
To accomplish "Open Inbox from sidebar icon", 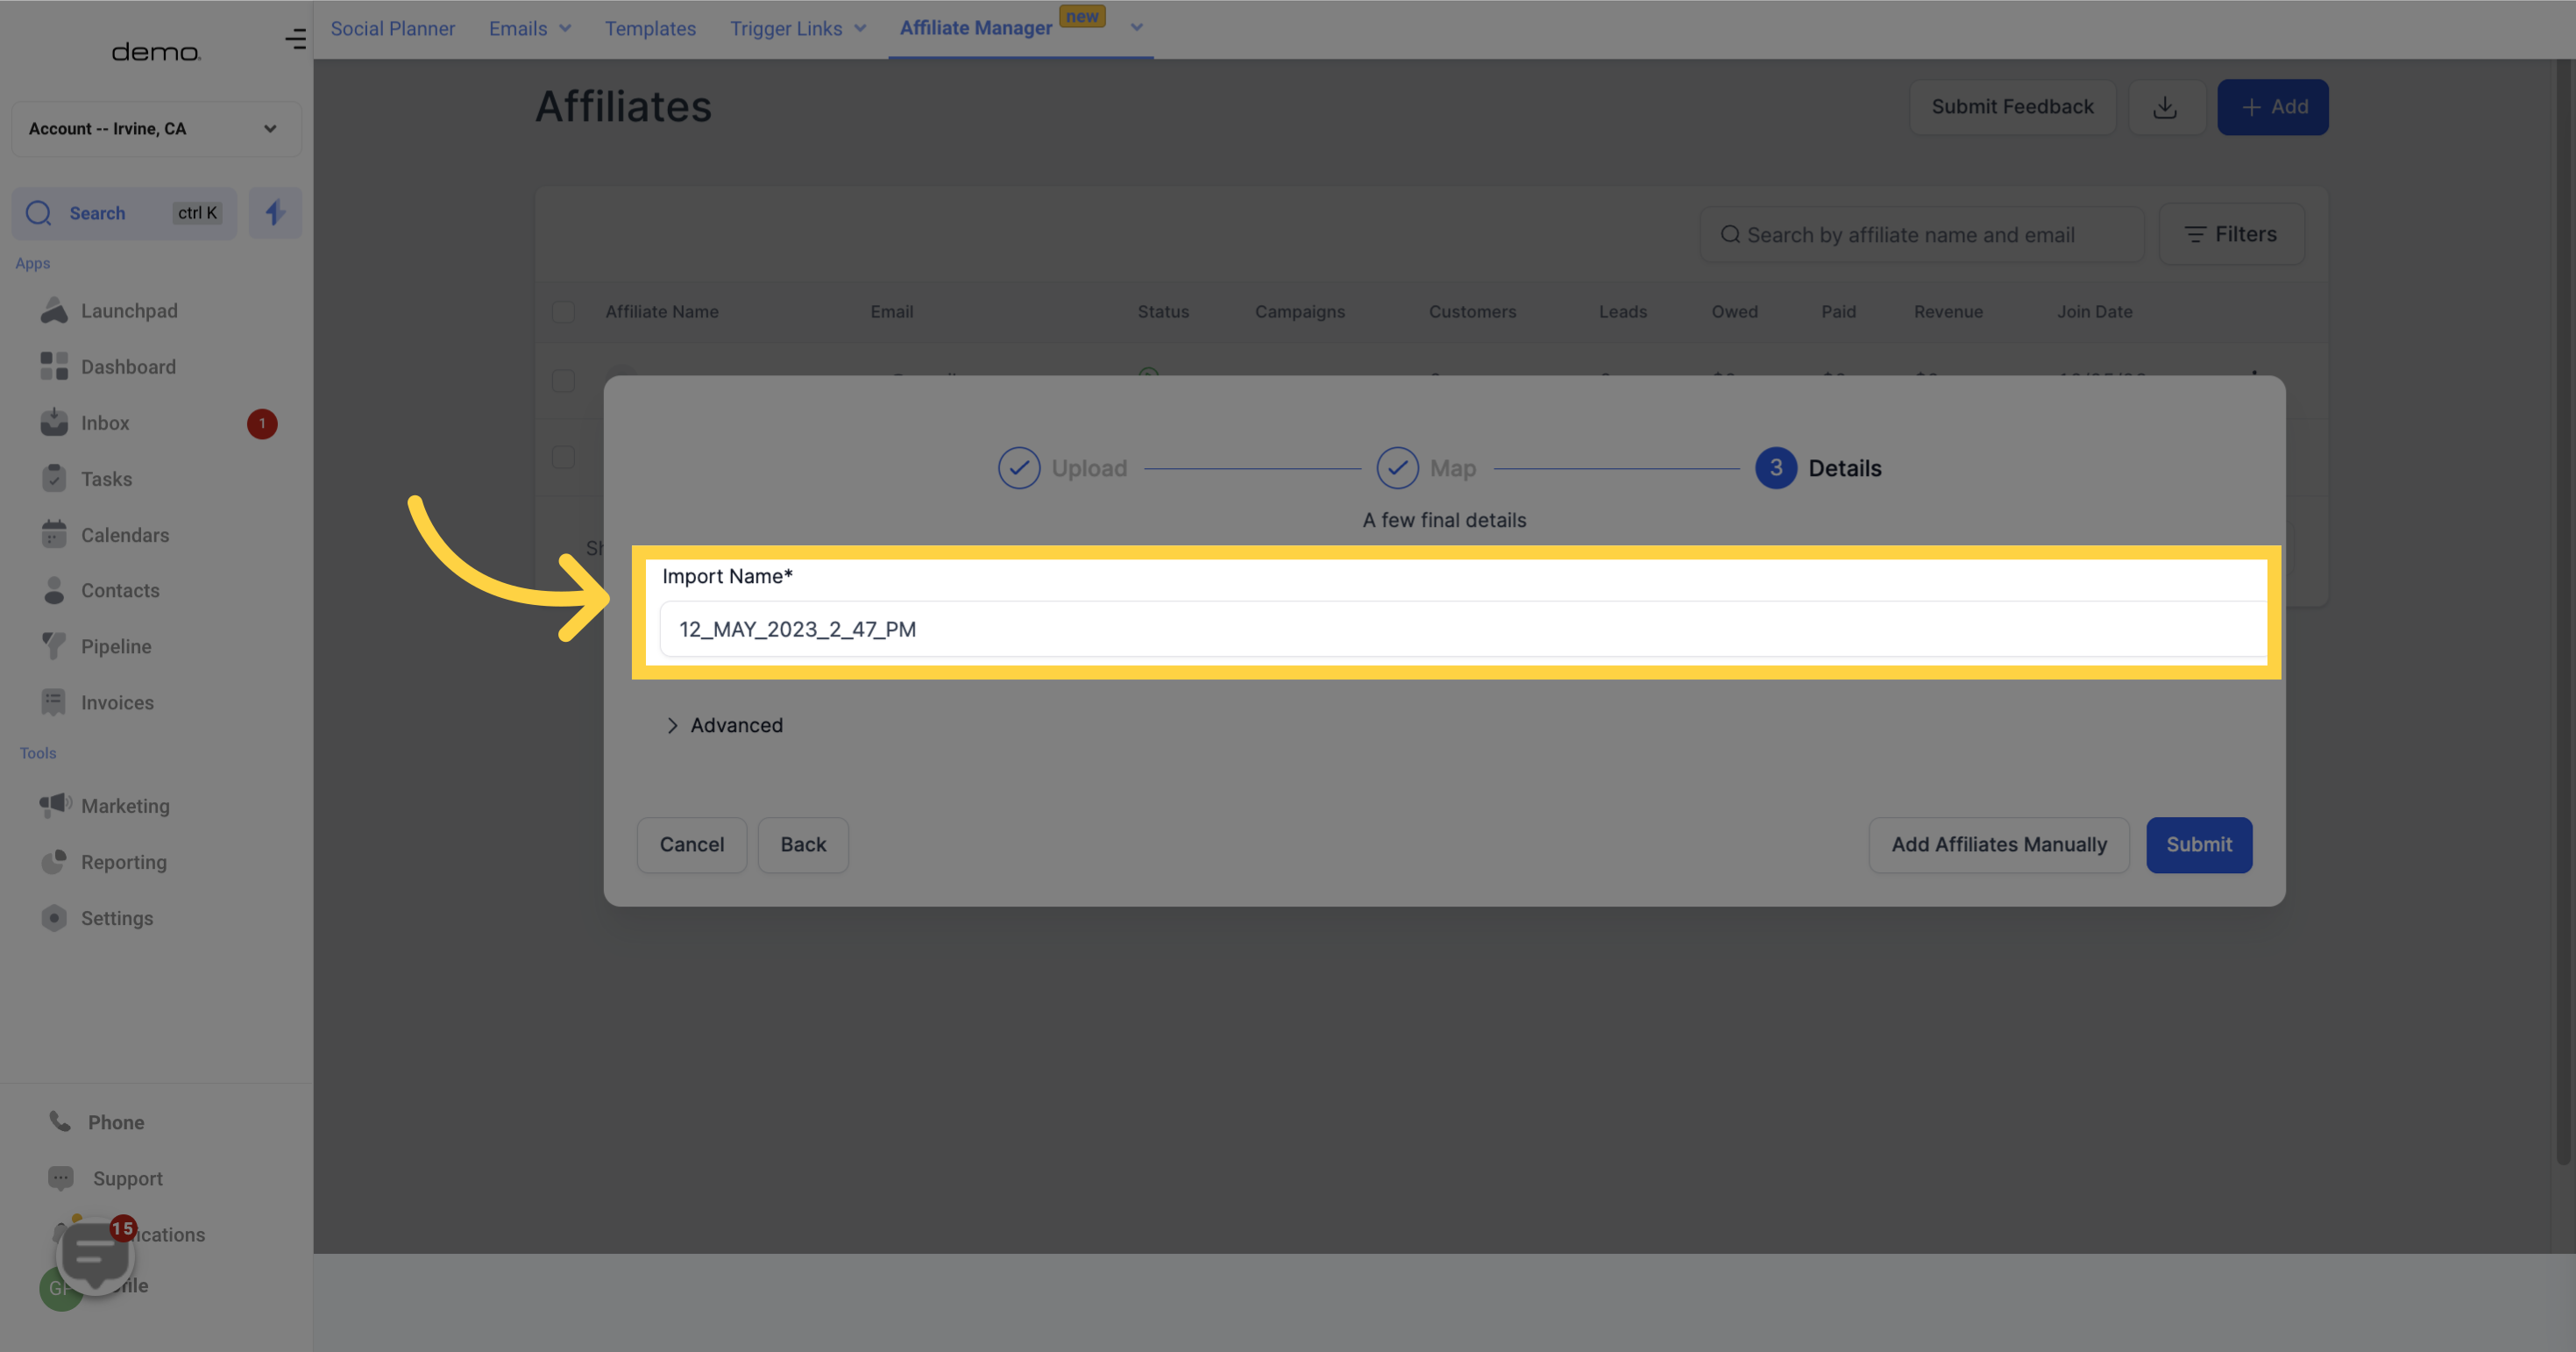I will [x=54, y=423].
